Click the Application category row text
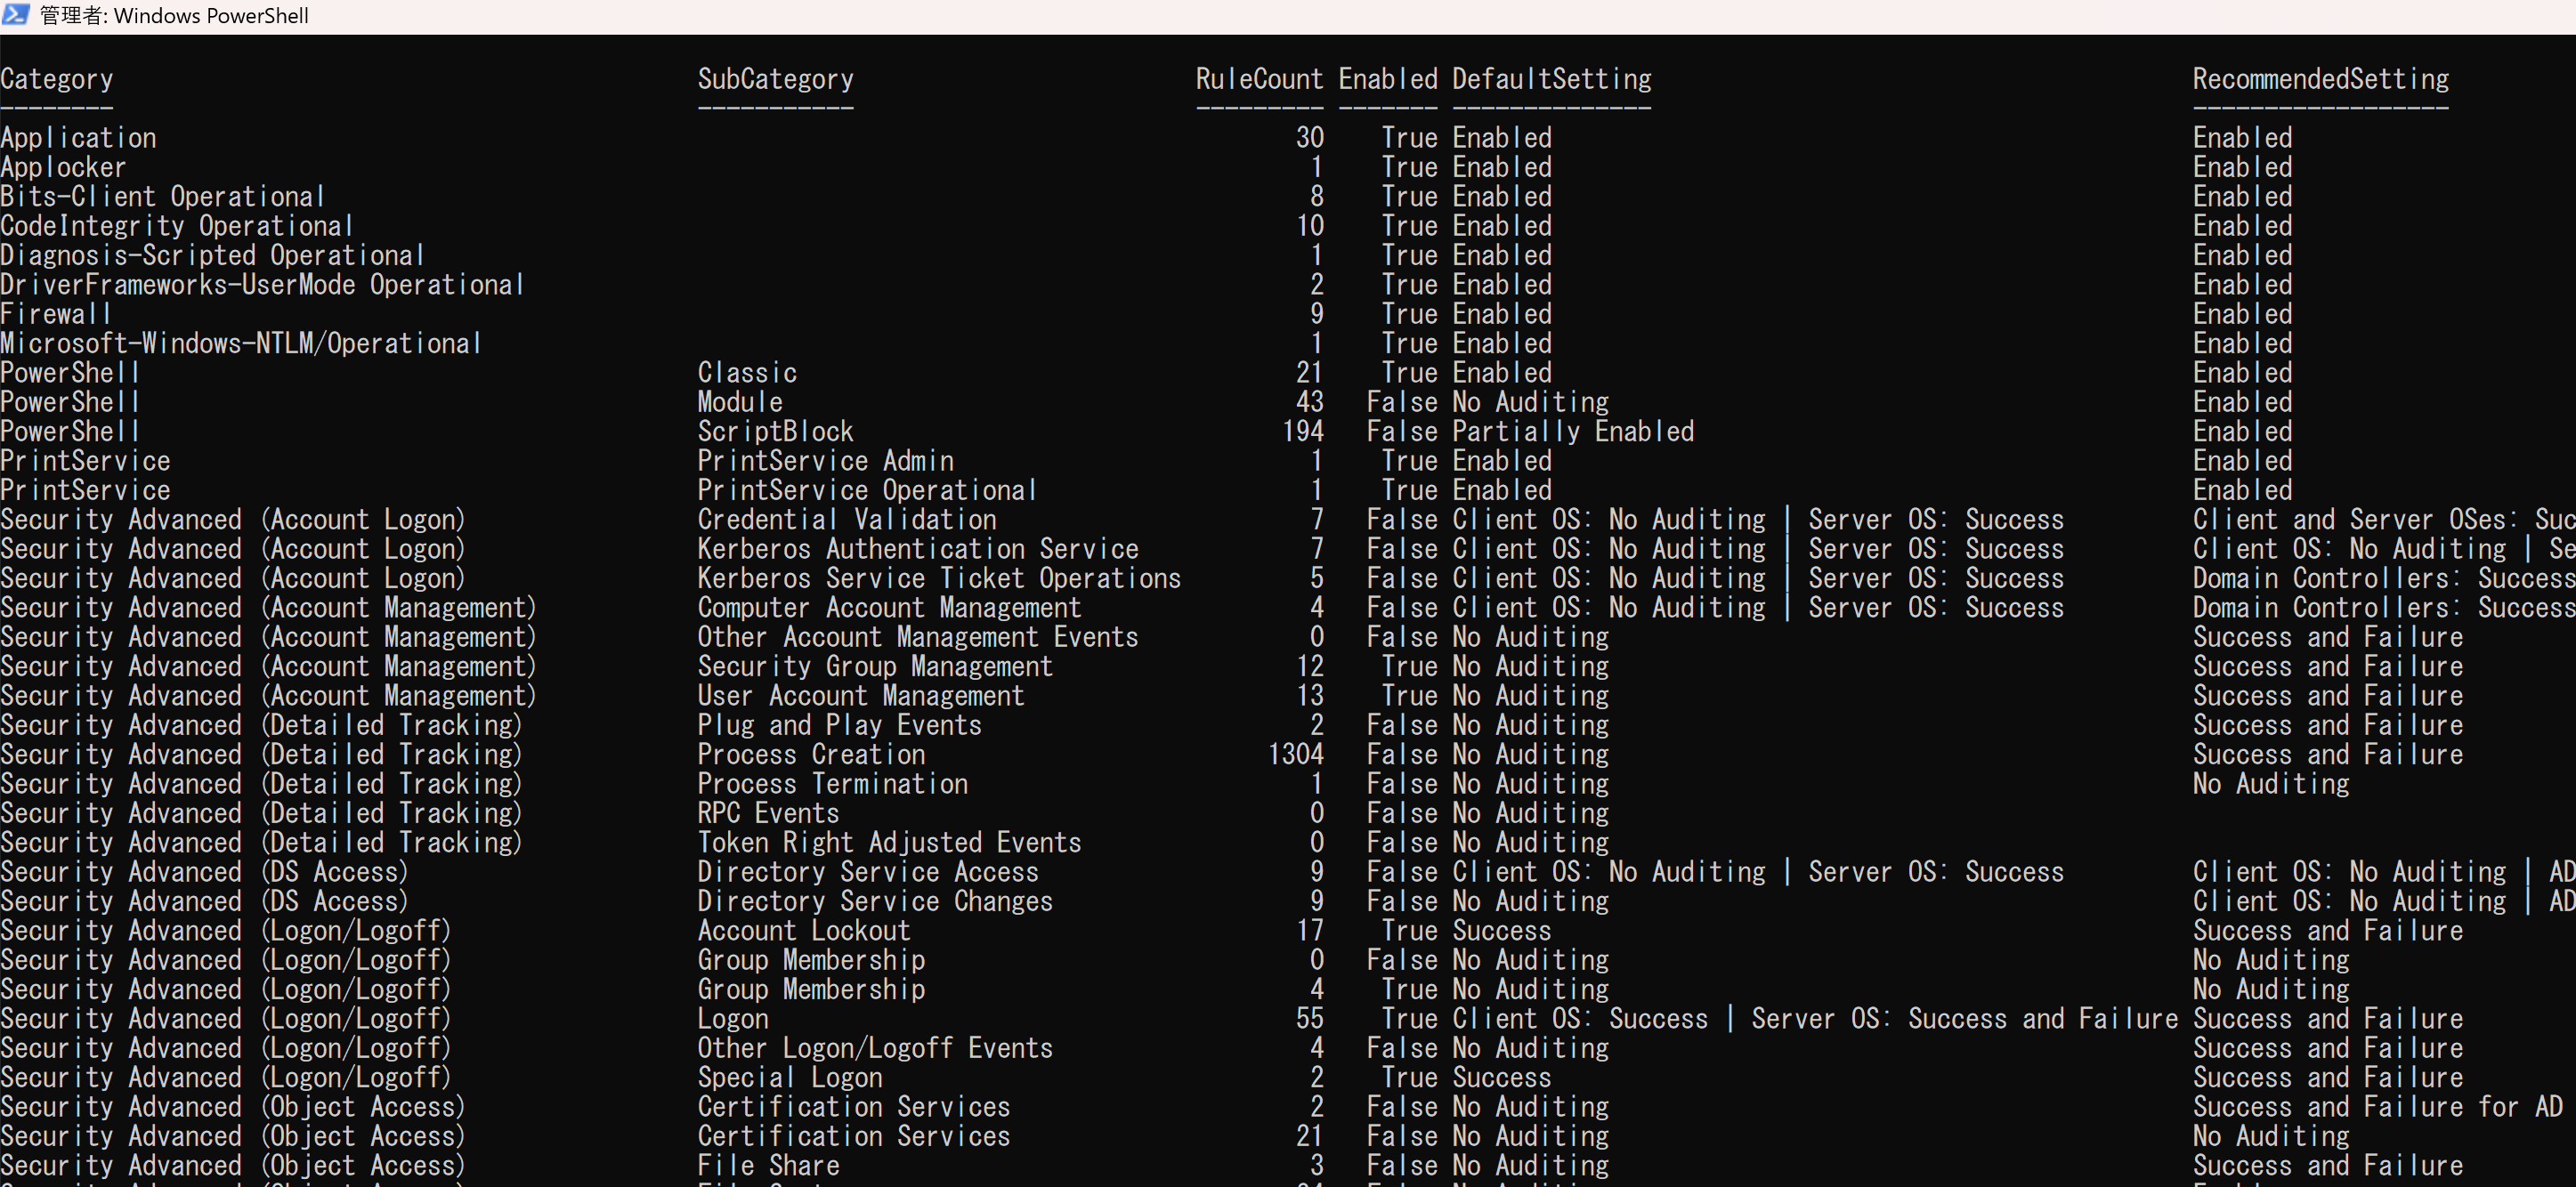The height and width of the screenshot is (1187, 2576). click(x=79, y=138)
